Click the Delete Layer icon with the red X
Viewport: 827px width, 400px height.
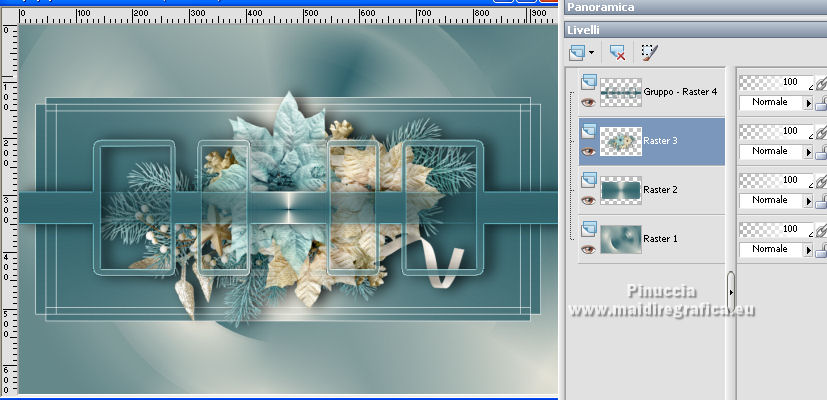click(x=617, y=53)
